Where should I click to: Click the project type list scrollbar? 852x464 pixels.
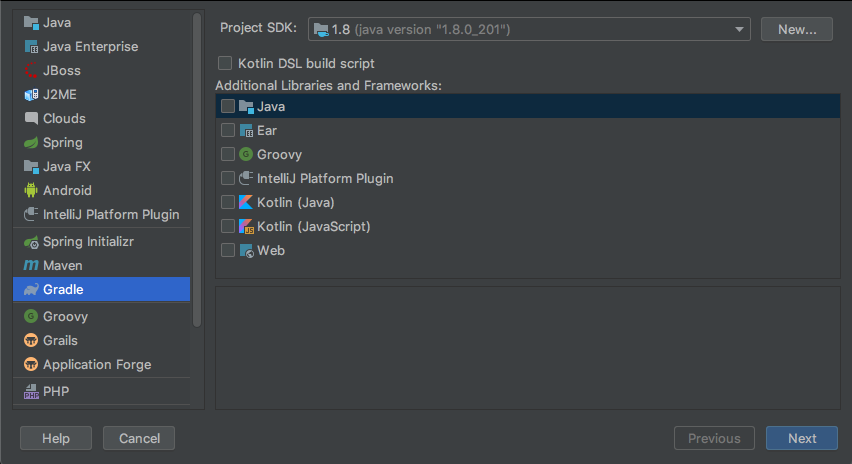click(x=197, y=170)
